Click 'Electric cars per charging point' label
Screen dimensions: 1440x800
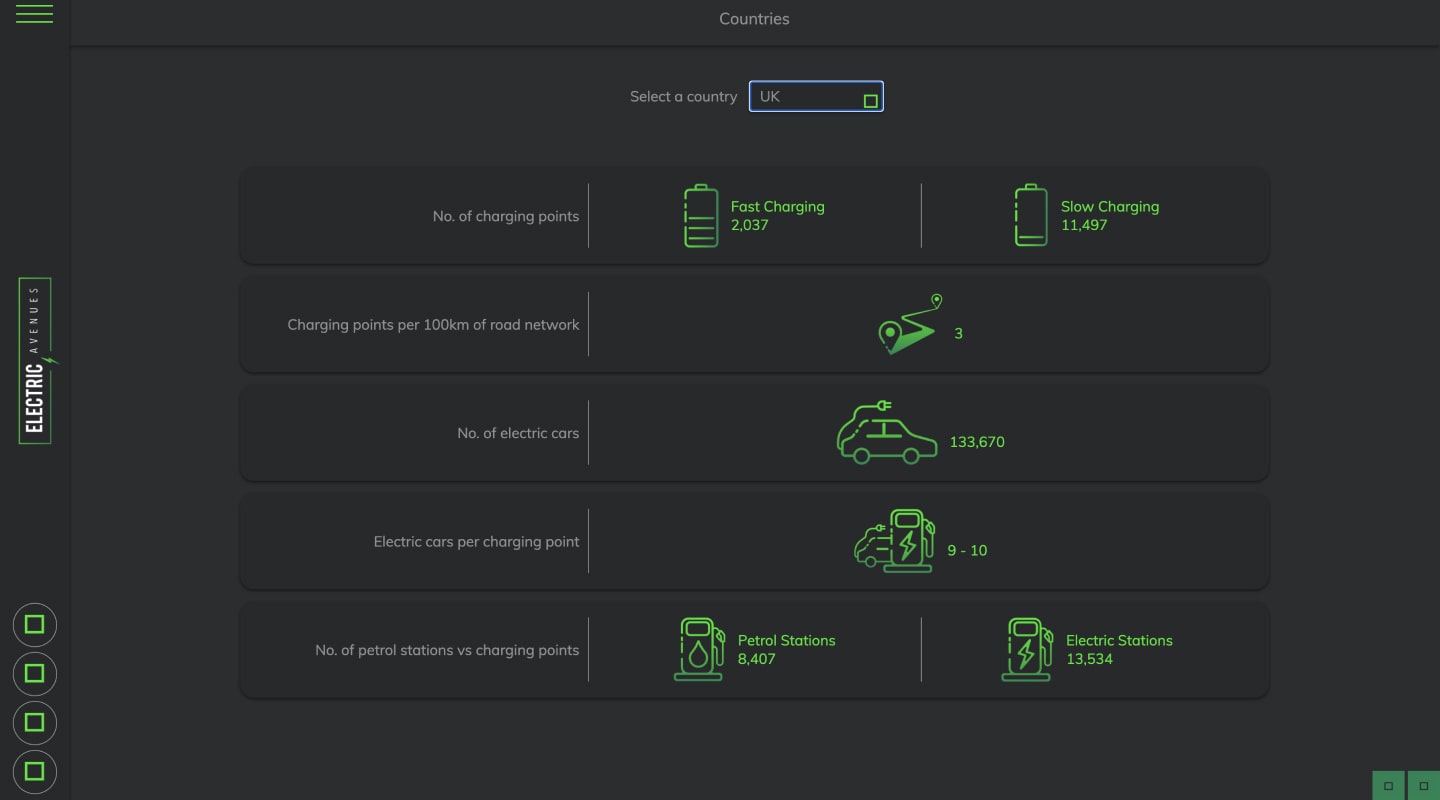coord(477,542)
